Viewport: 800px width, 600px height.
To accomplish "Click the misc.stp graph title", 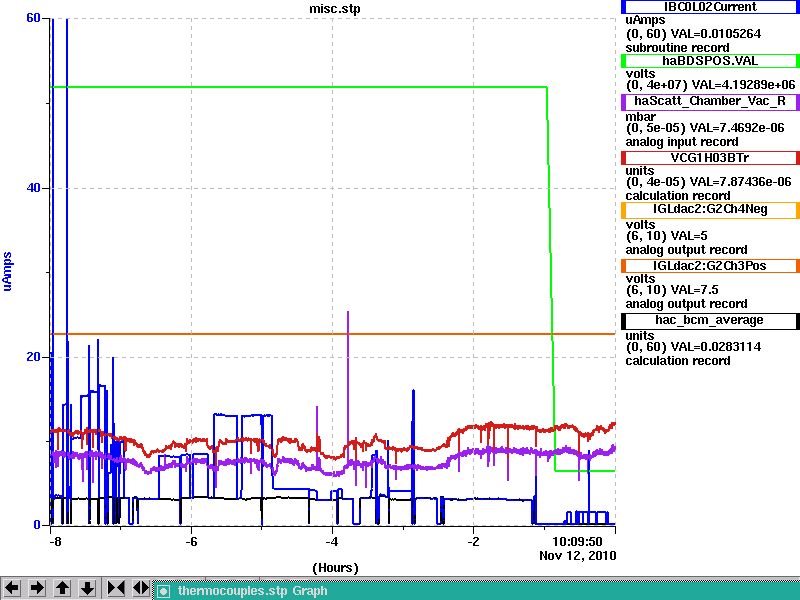I will (x=335, y=9).
